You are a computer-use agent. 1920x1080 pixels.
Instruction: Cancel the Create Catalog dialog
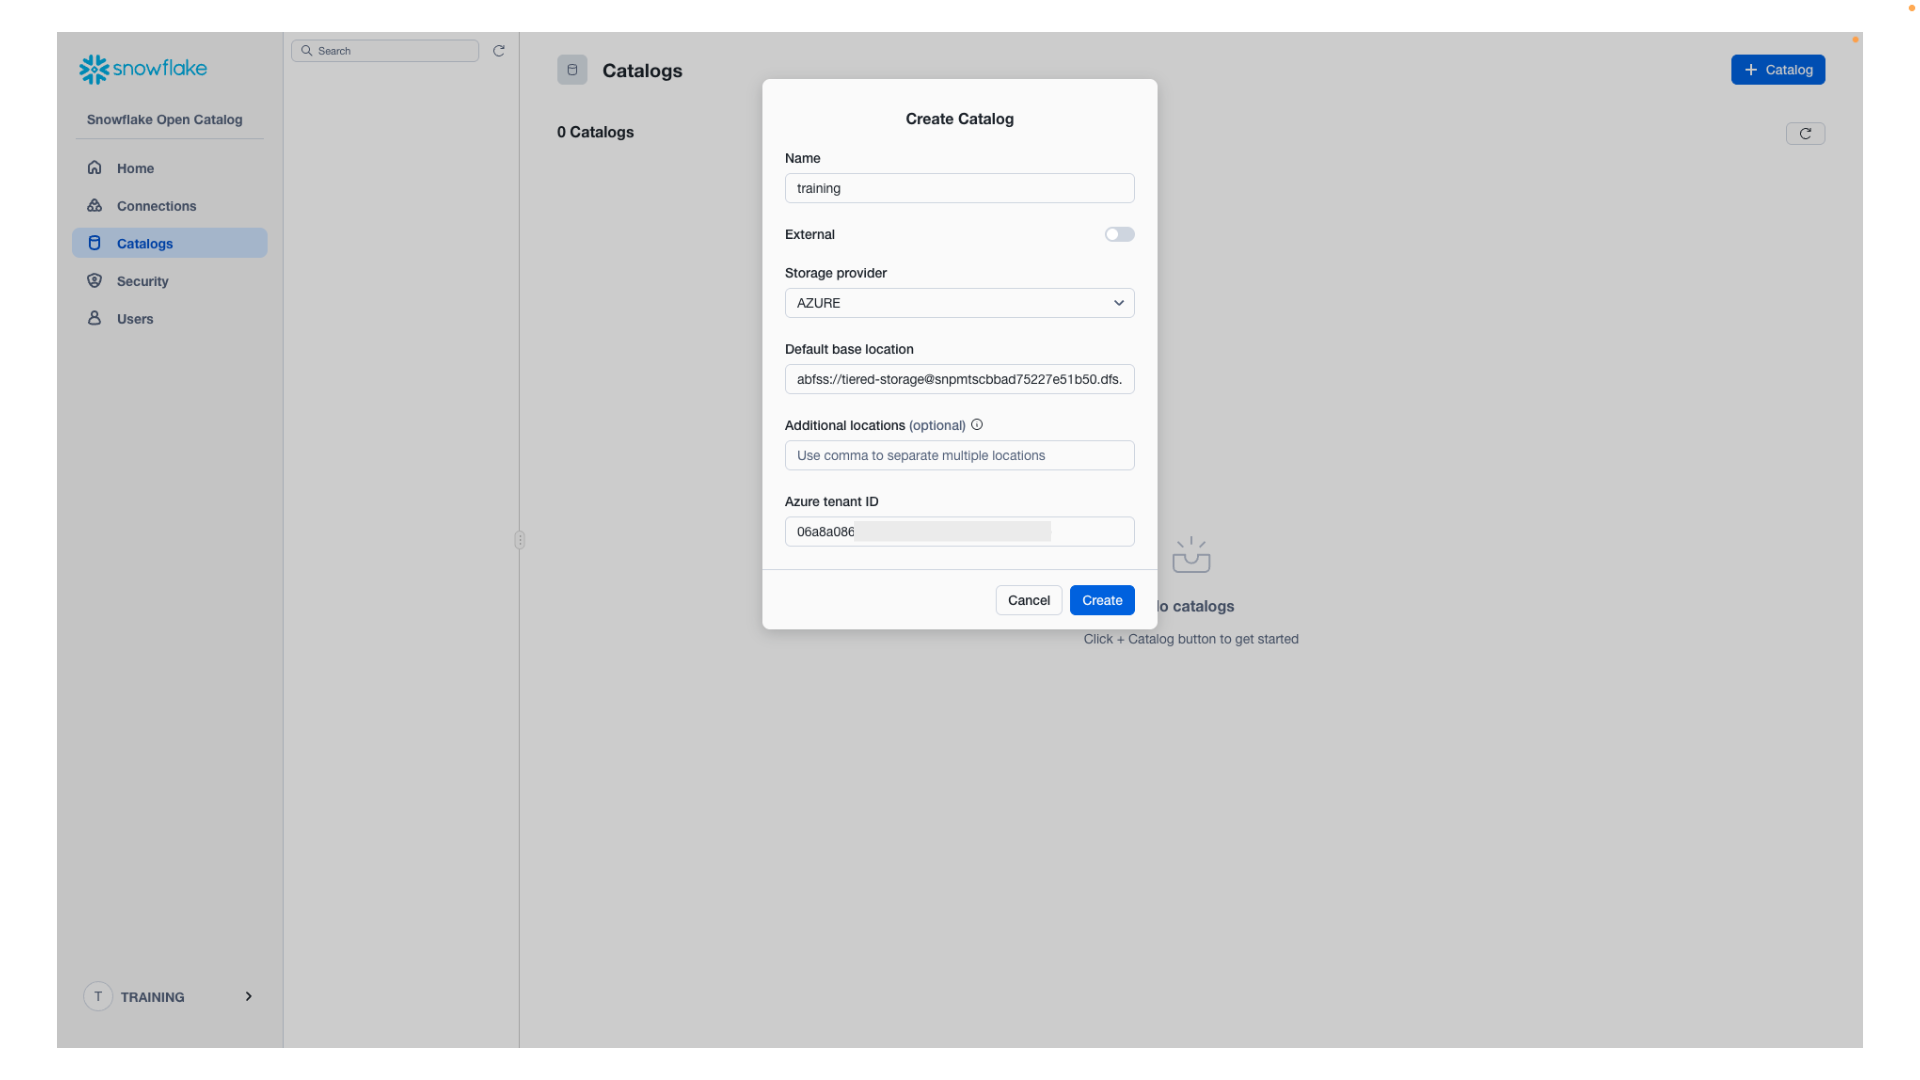pyautogui.click(x=1028, y=600)
